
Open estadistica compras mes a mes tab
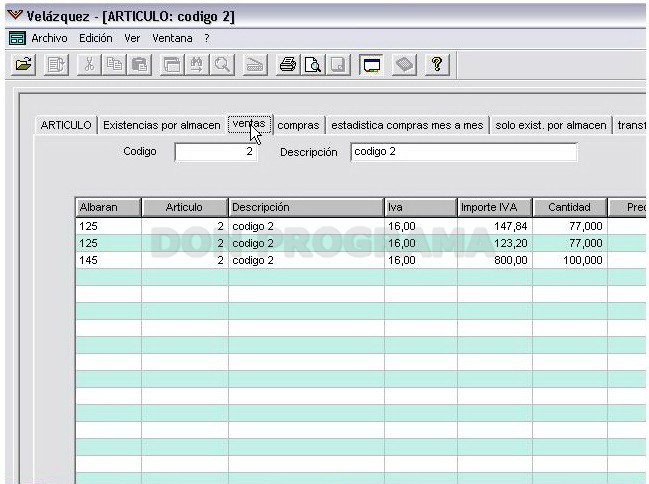pyautogui.click(x=407, y=125)
